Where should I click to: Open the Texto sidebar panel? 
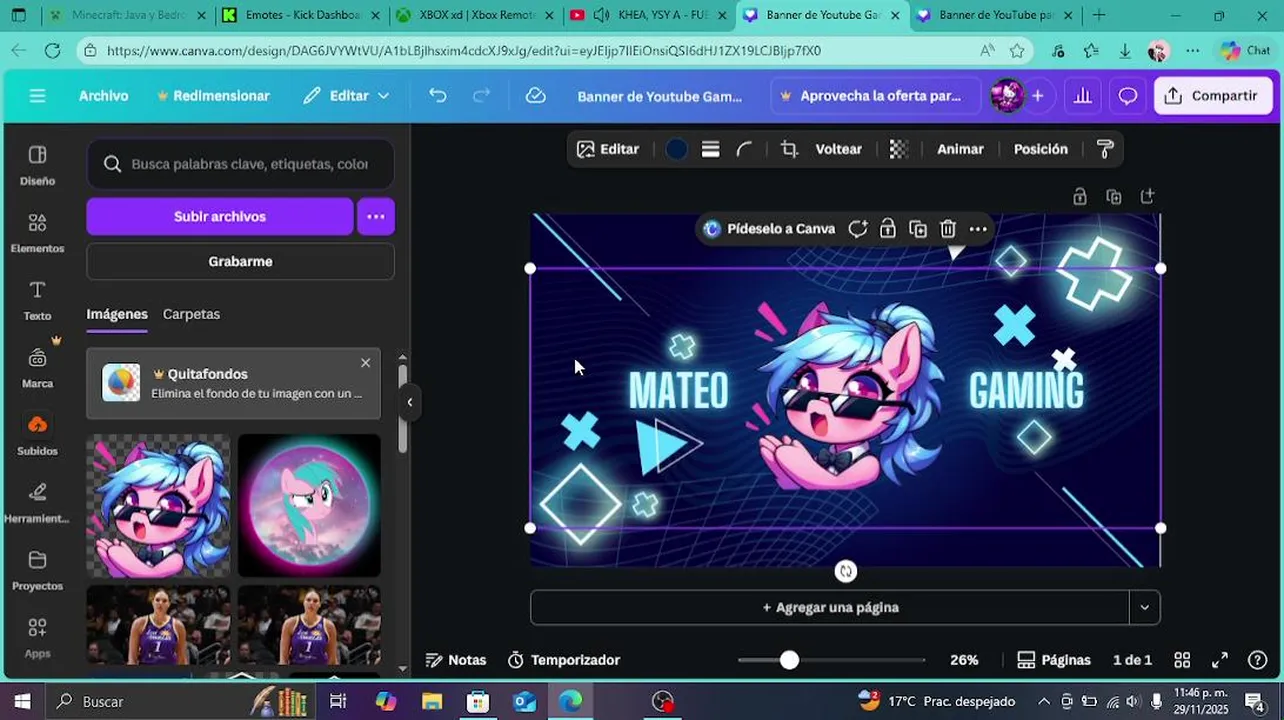(x=37, y=300)
